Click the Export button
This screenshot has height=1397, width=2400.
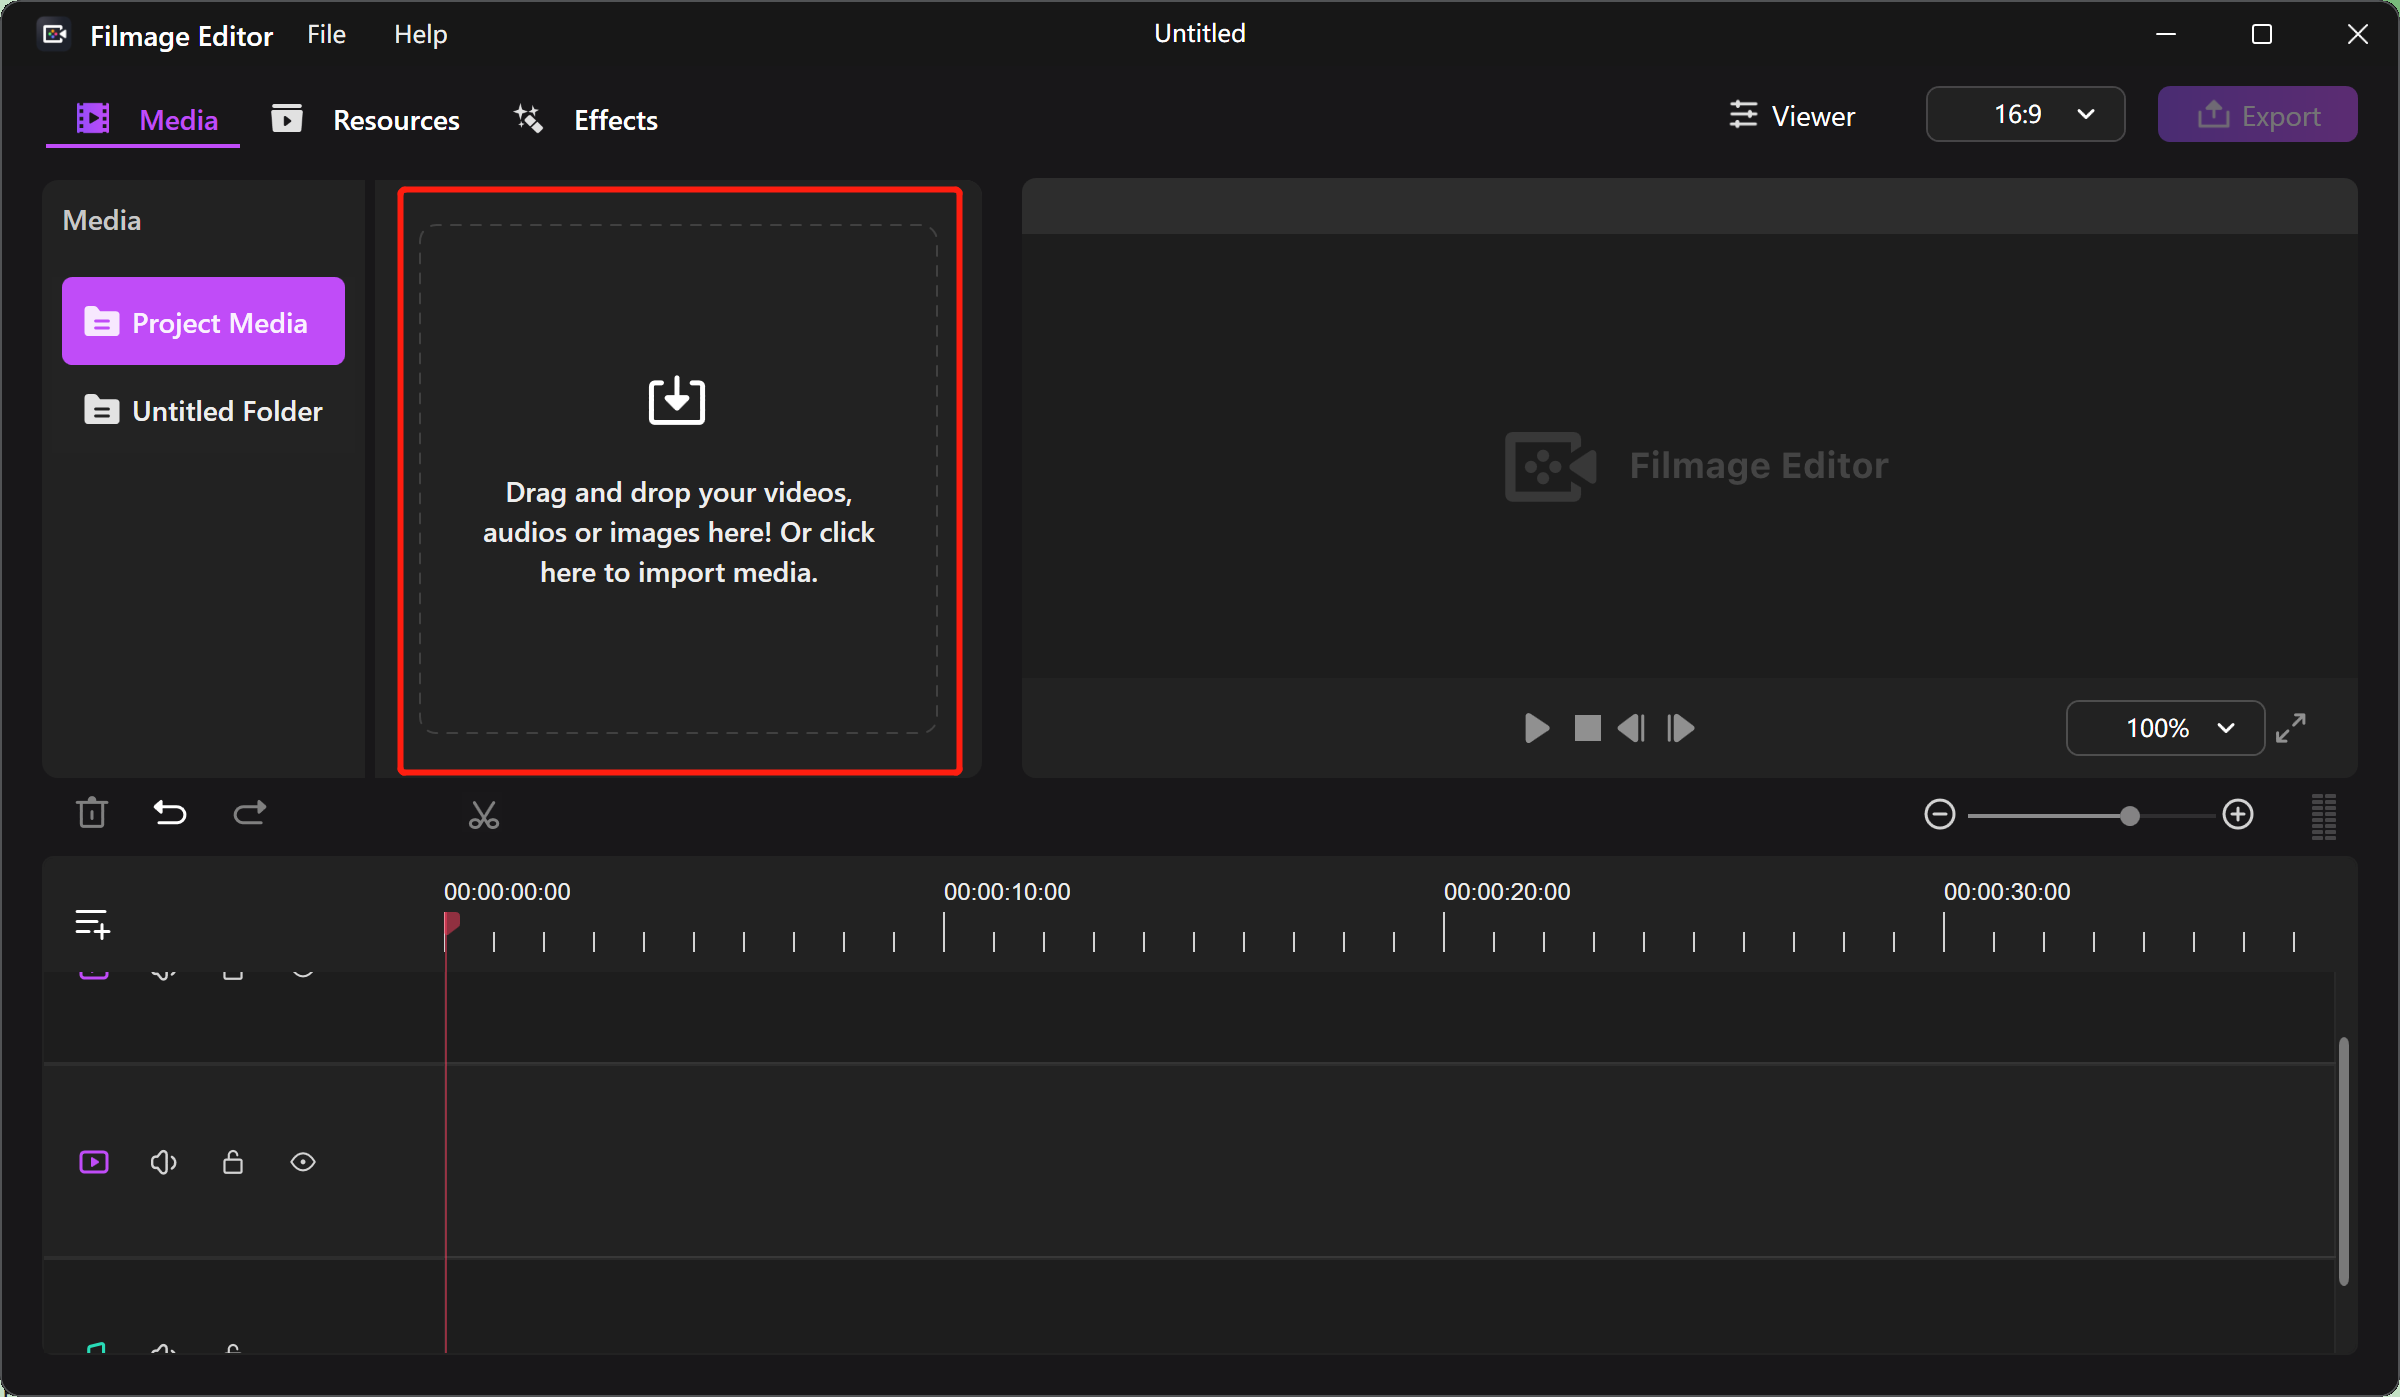click(2257, 115)
